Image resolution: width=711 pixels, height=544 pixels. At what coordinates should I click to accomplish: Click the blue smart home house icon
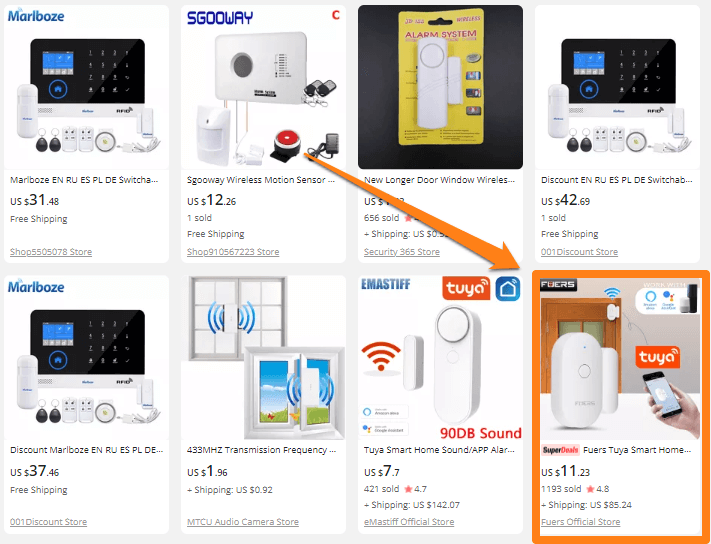pos(508,289)
